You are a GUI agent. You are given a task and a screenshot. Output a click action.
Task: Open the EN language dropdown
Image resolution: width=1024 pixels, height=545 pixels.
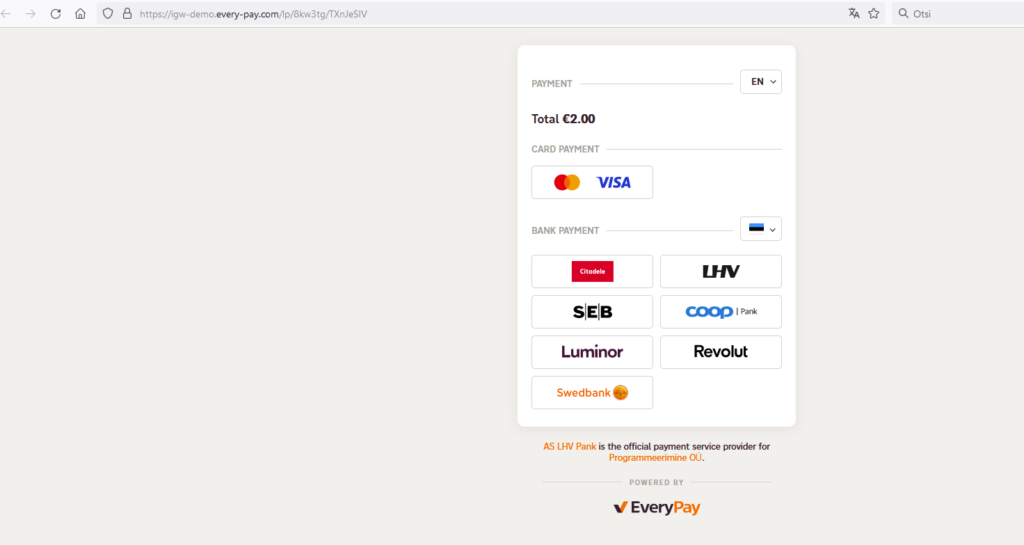761,82
